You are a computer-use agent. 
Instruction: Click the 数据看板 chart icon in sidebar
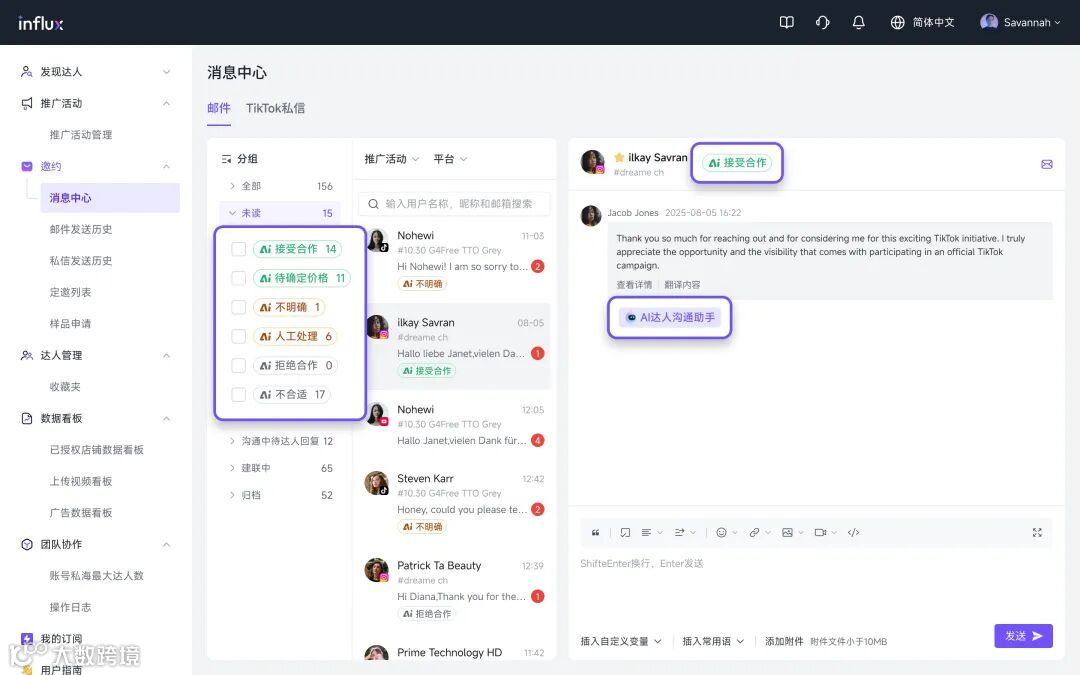coord(26,418)
